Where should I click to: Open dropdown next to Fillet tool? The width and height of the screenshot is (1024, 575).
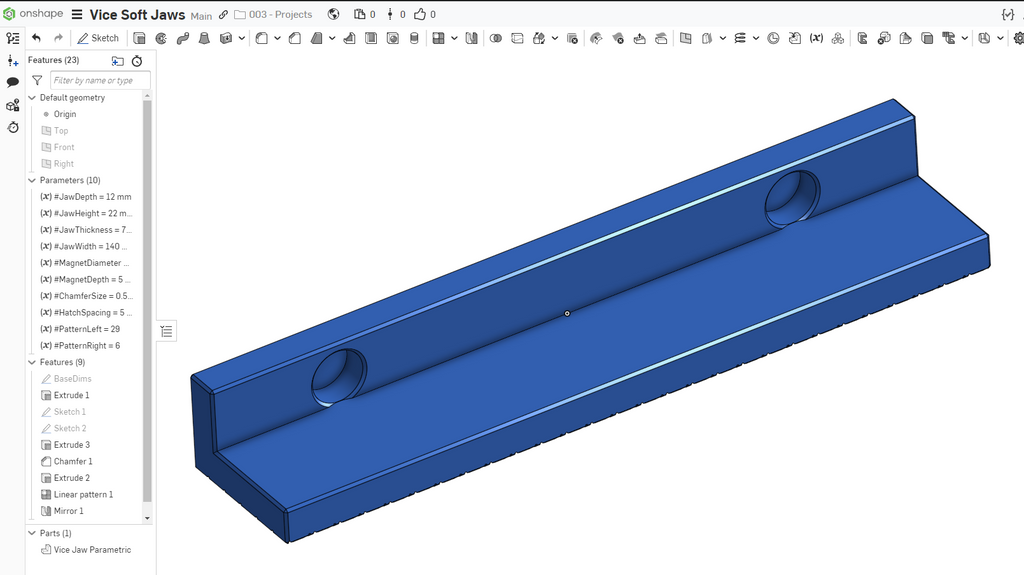tap(277, 39)
